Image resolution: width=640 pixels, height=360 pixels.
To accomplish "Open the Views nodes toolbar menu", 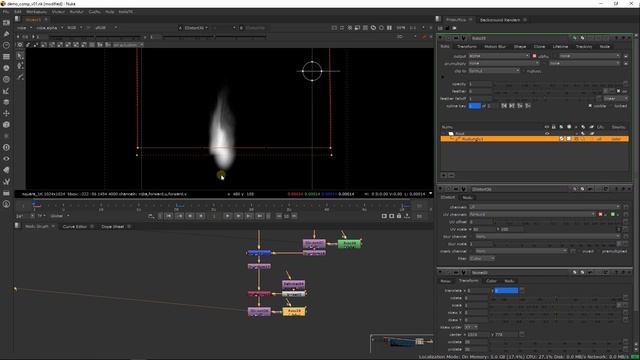I will (6, 159).
